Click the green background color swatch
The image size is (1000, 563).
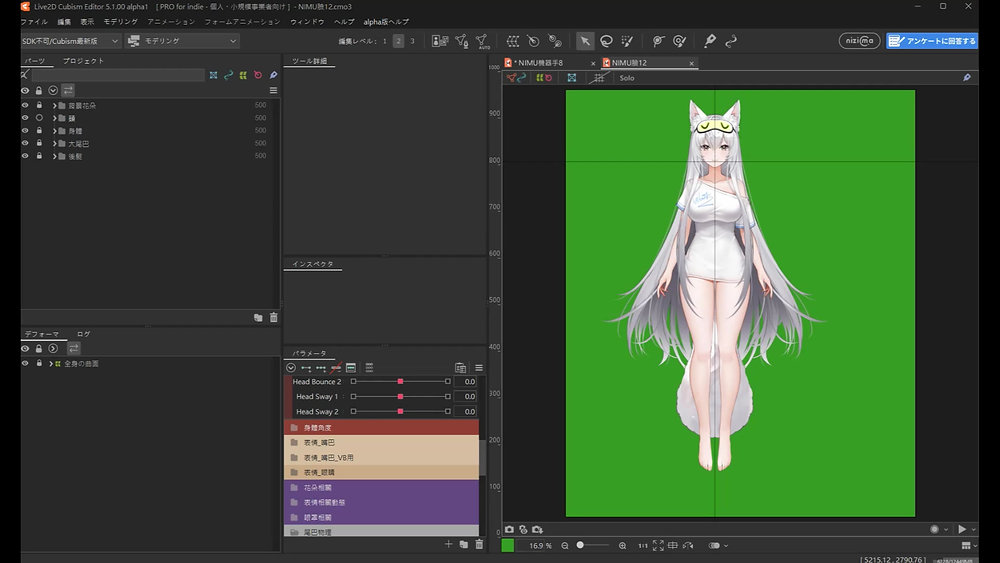coord(508,545)
